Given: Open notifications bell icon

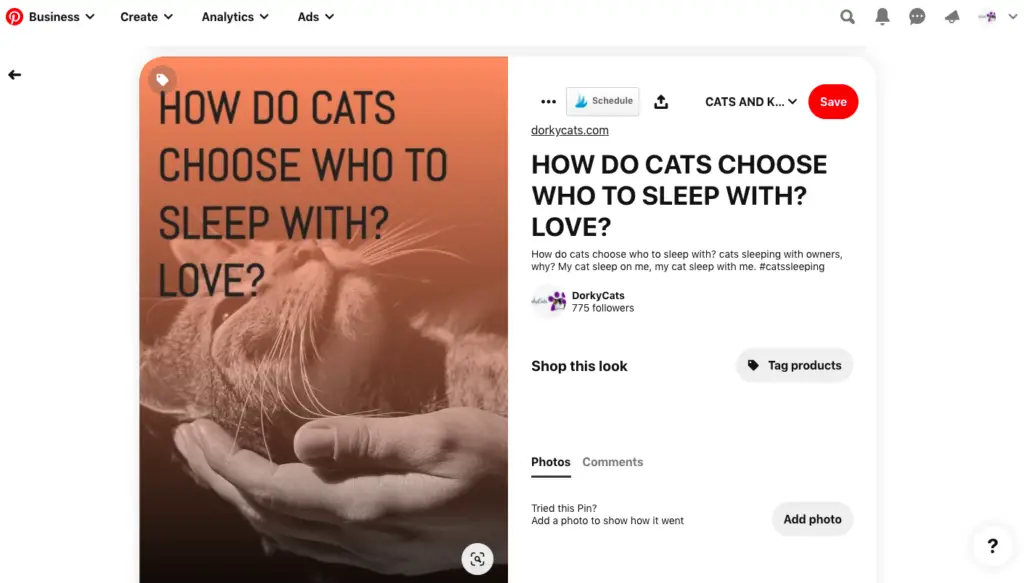Looking at the screenshot, I should [x=882, y=17].
